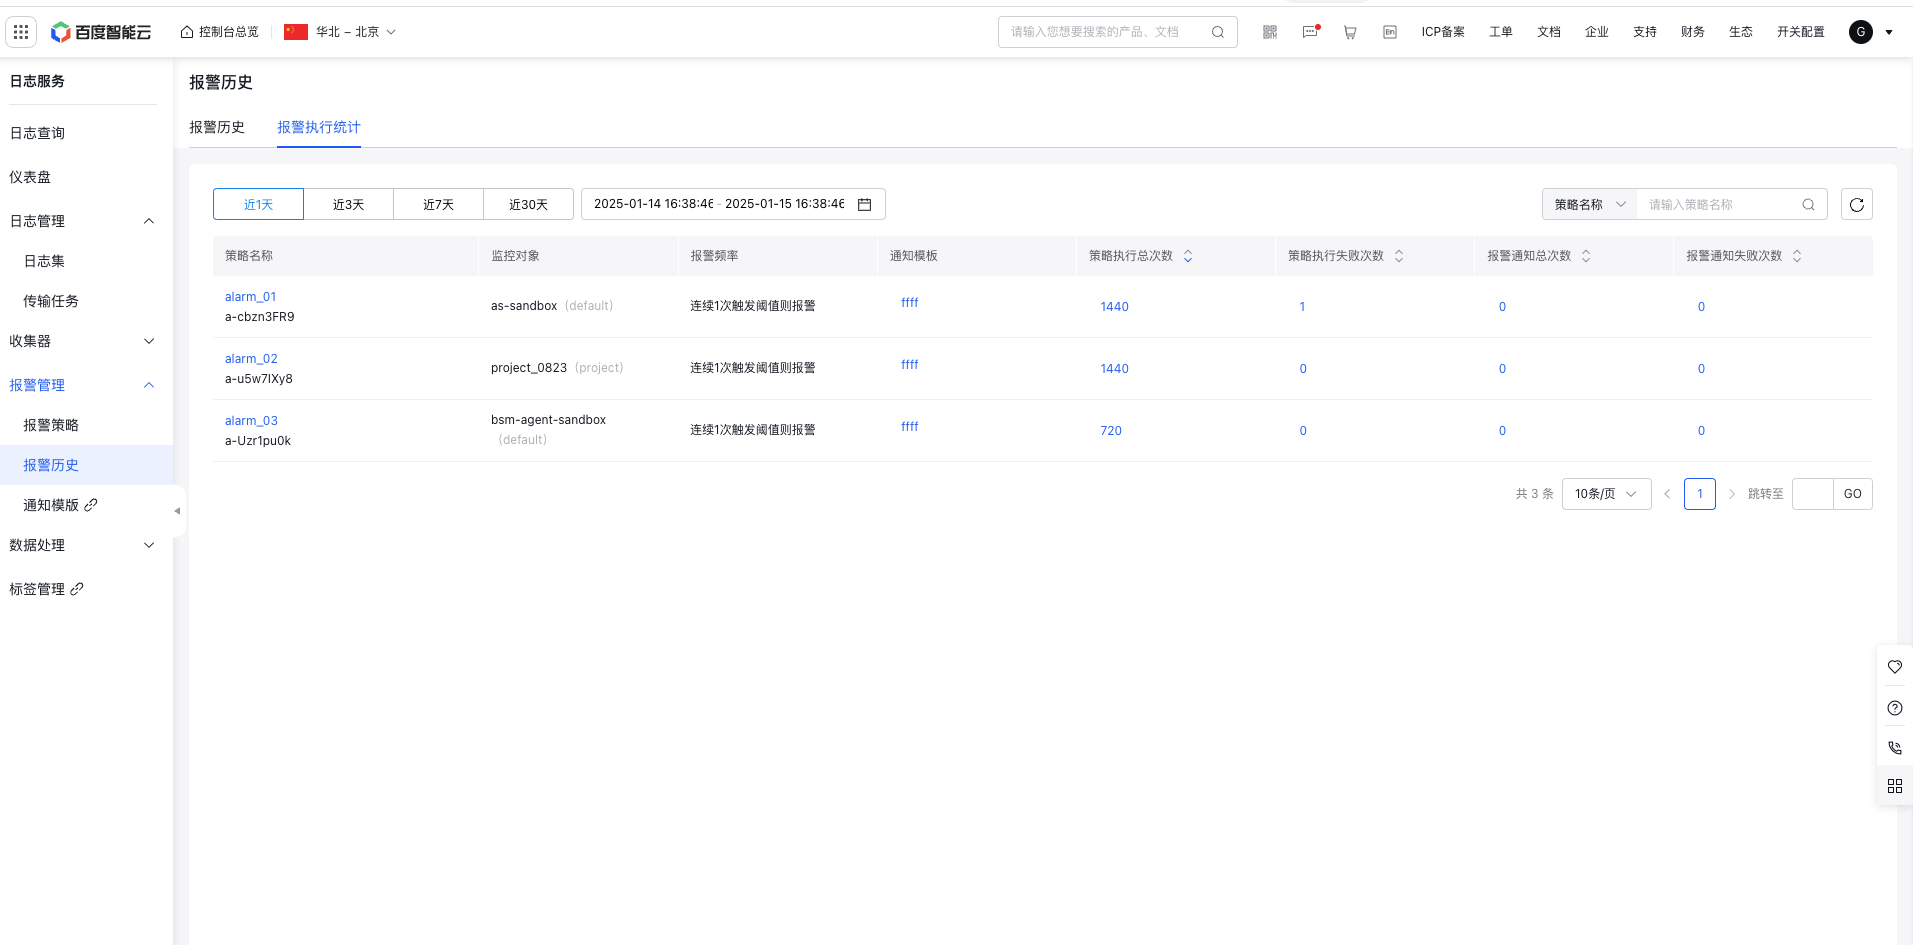This screenshot has height=945, width=1913.
Task: Click ffff template link in alarm_01 row
Action: pos(909,303)
